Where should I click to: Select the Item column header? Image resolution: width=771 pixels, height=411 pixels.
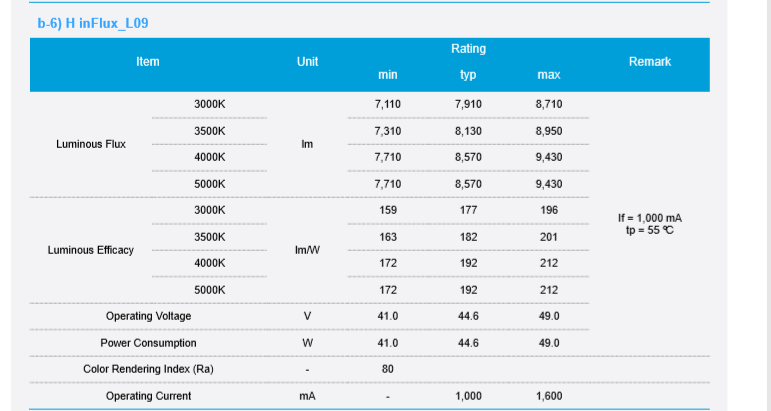[x=148, y=62]
